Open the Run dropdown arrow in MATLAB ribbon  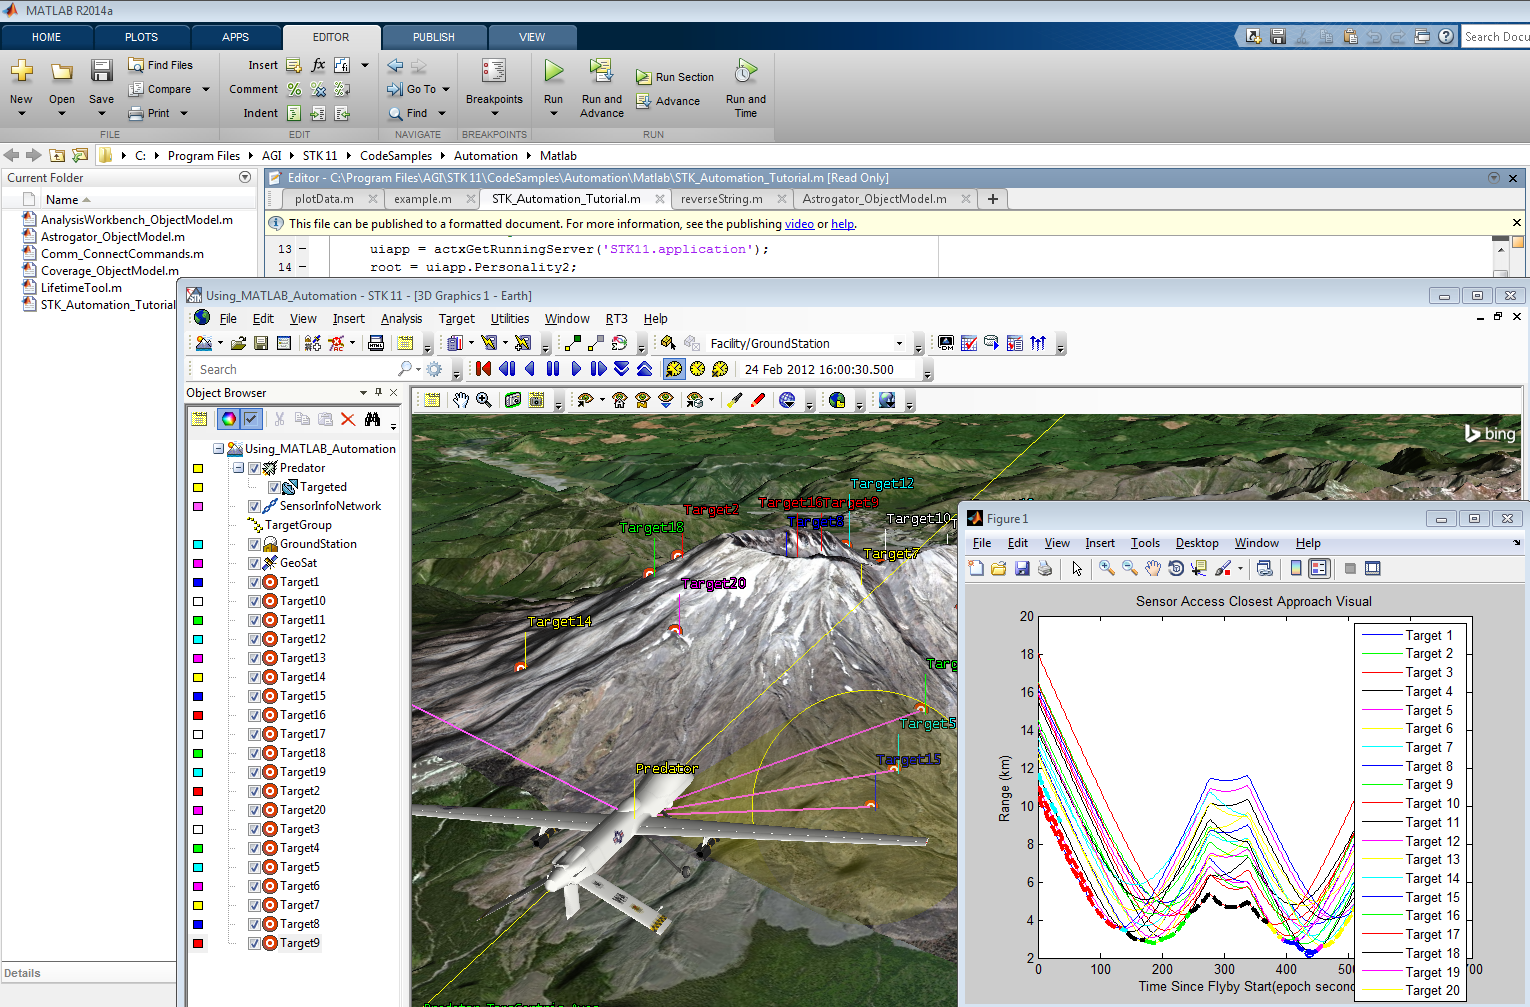[x=553, y=113]
